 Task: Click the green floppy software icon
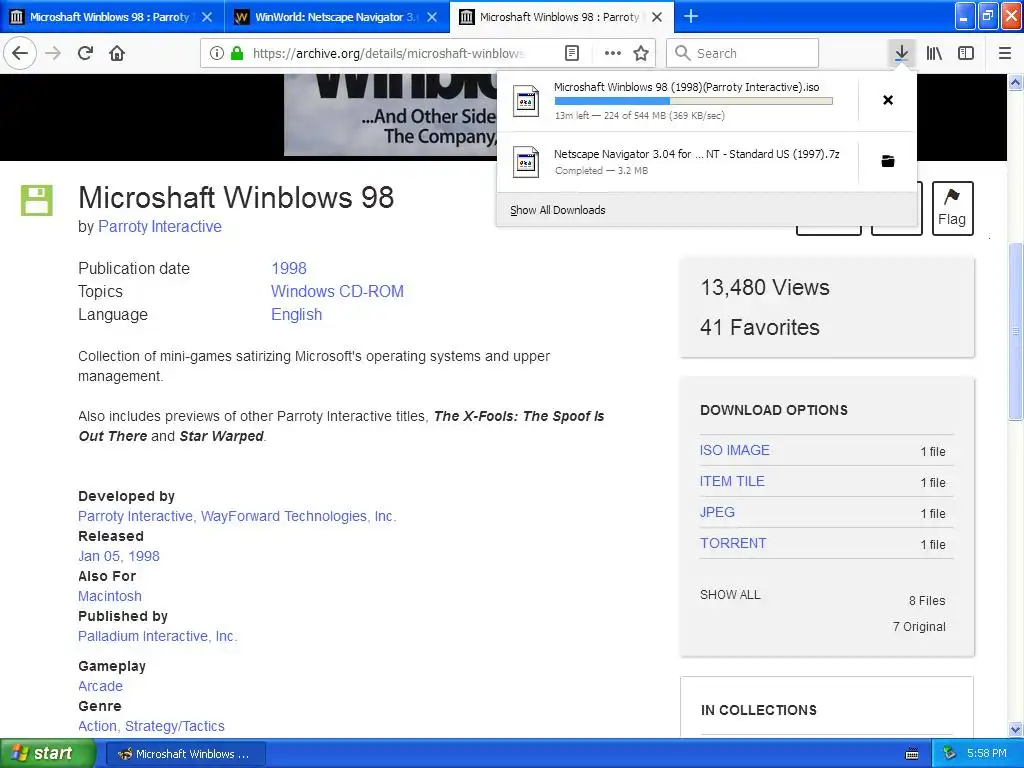[x=37, y=200]
